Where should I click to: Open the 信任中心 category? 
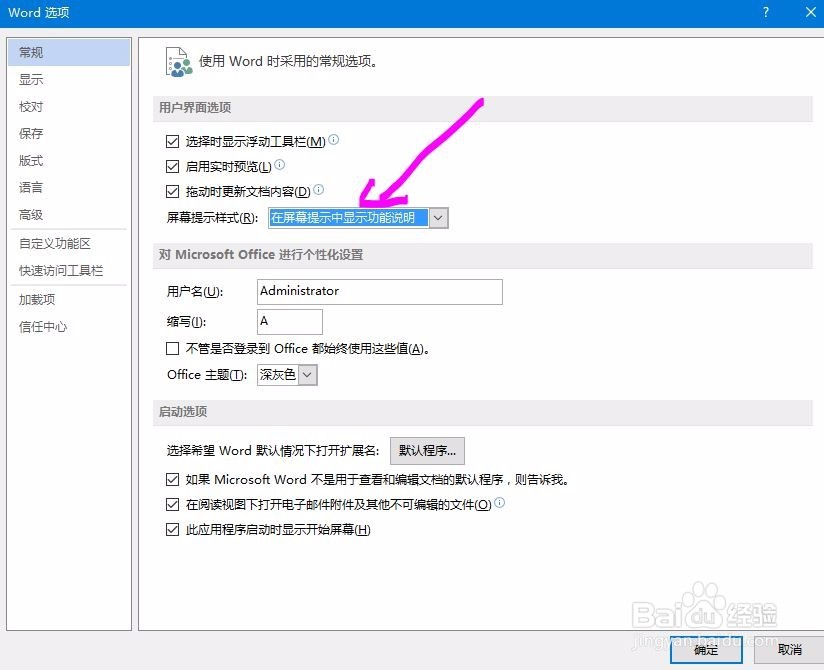coord(69,327)
